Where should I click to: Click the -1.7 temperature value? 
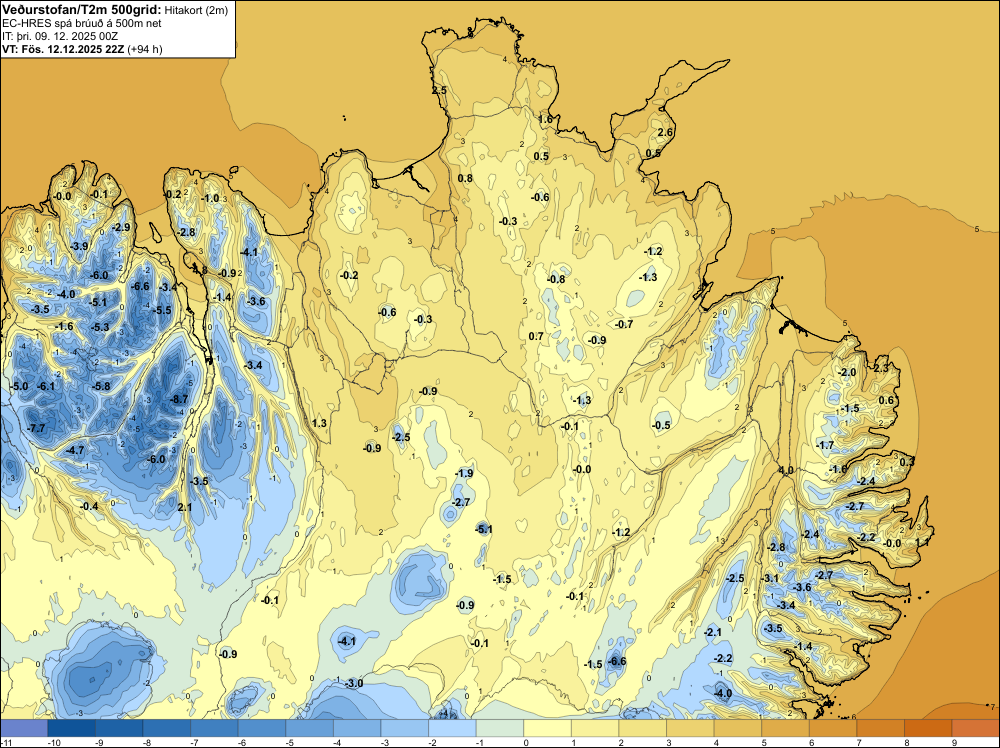point(825,445)
